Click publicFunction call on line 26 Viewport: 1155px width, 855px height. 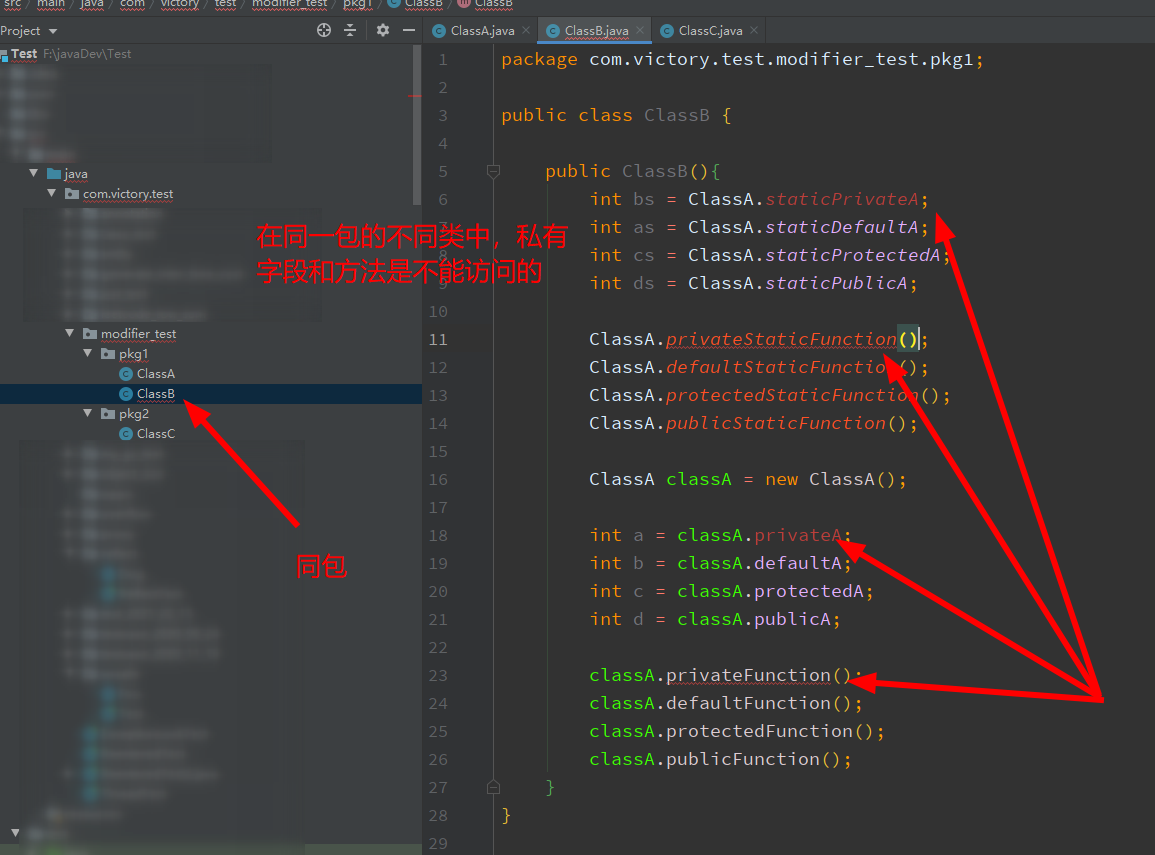coord(742,759)
